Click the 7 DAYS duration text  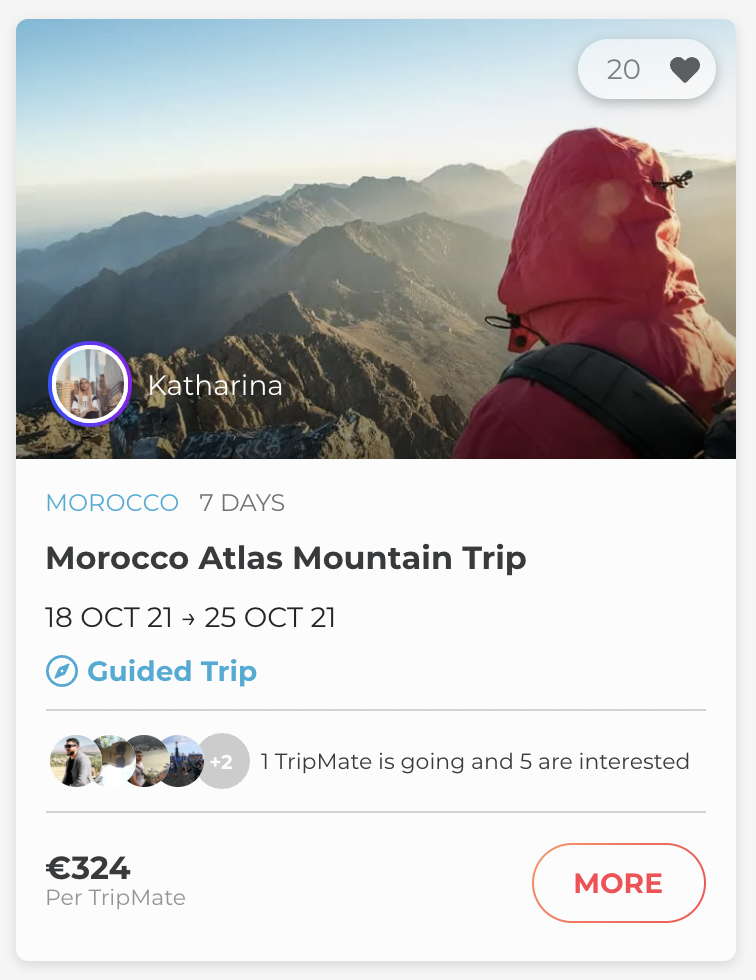242,503
